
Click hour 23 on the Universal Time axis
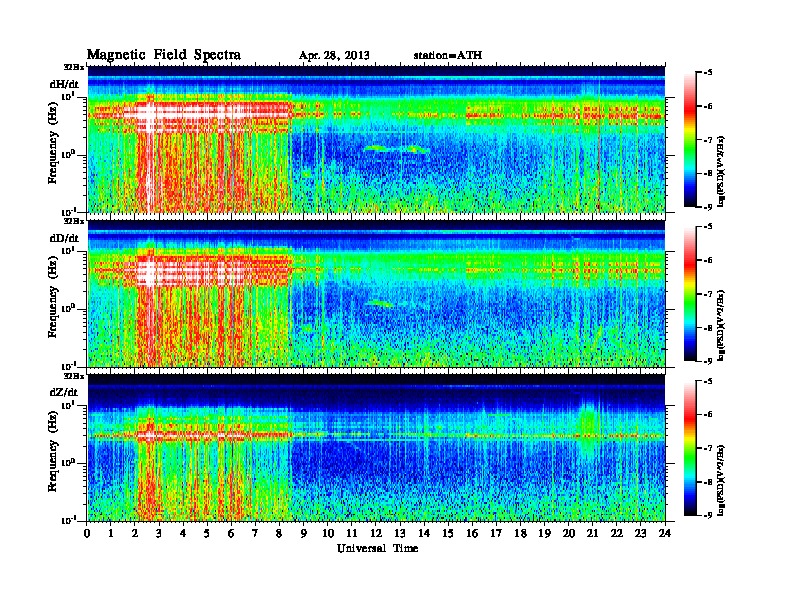pos(640,533)
